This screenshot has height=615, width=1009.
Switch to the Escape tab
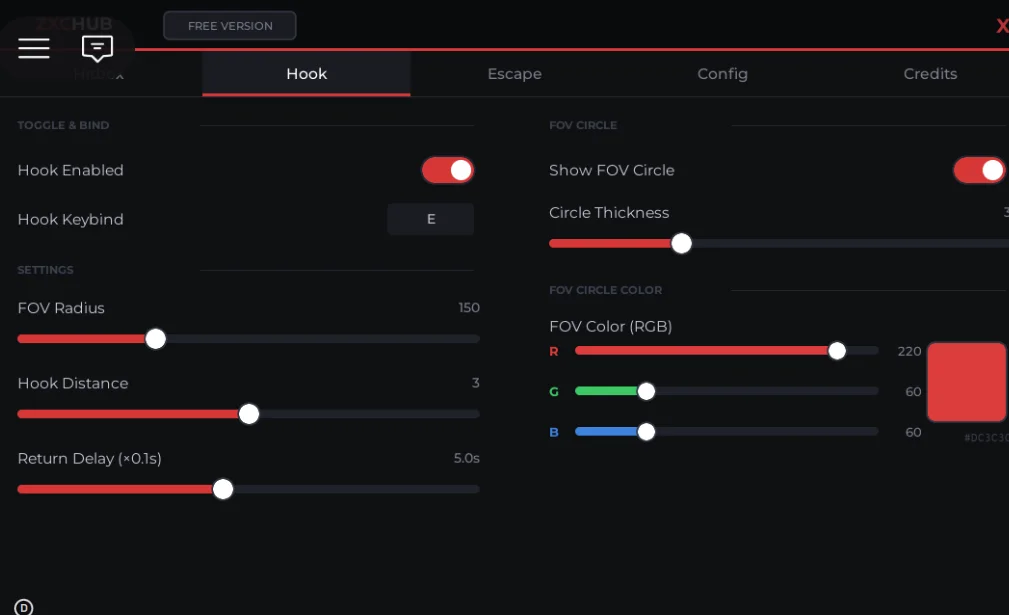pyautogui.click(x=514, y=74)
